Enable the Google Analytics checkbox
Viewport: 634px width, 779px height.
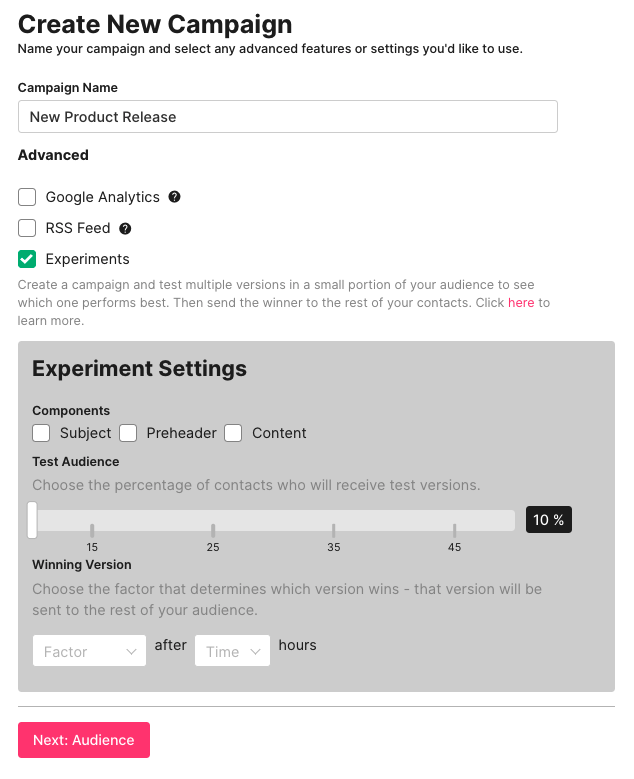click(27, 197)
